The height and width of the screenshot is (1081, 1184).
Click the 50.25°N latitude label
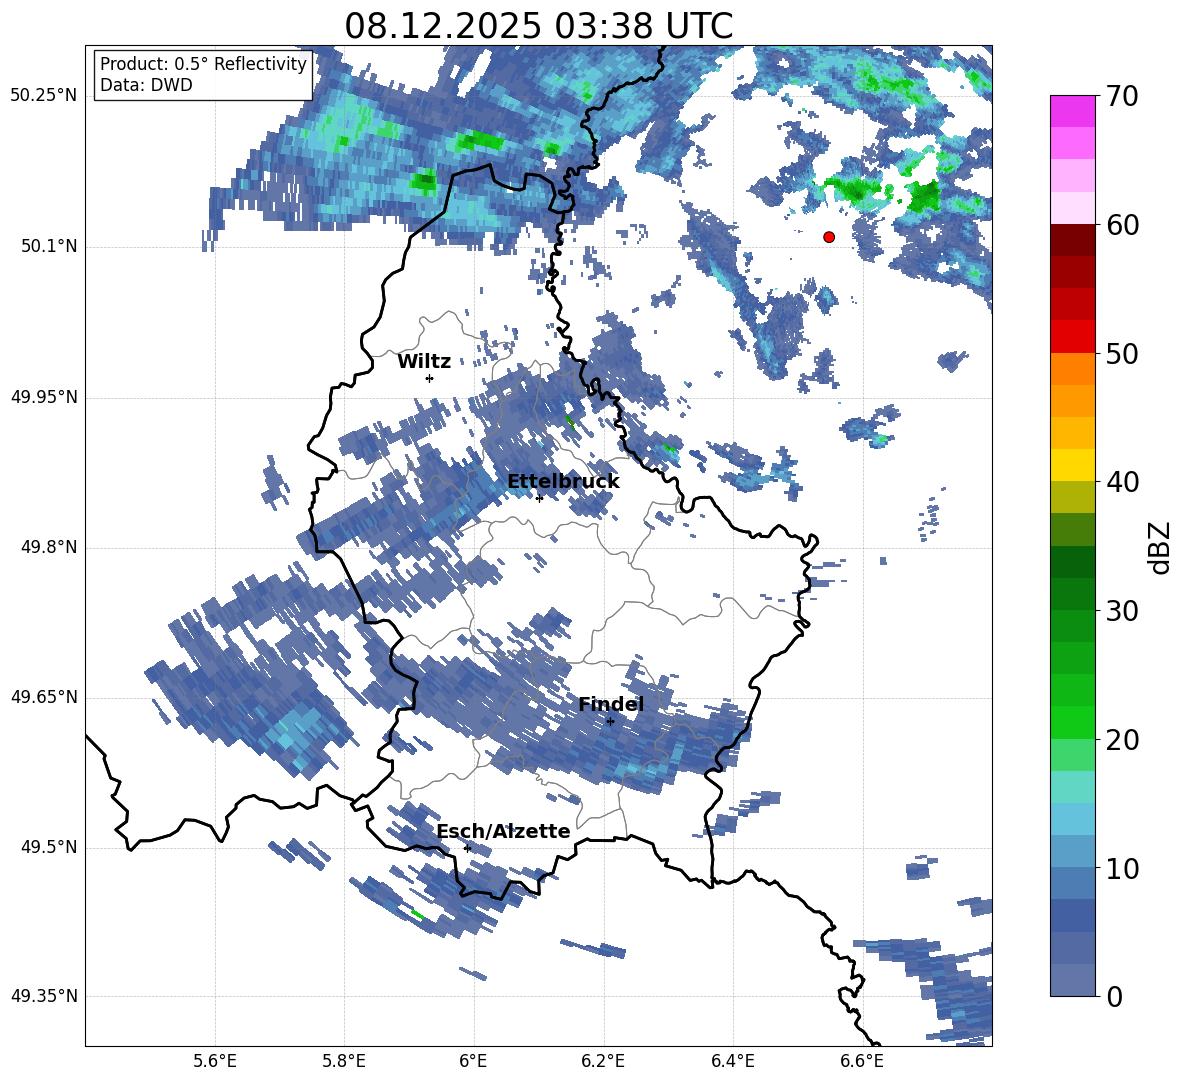[44, 96]
